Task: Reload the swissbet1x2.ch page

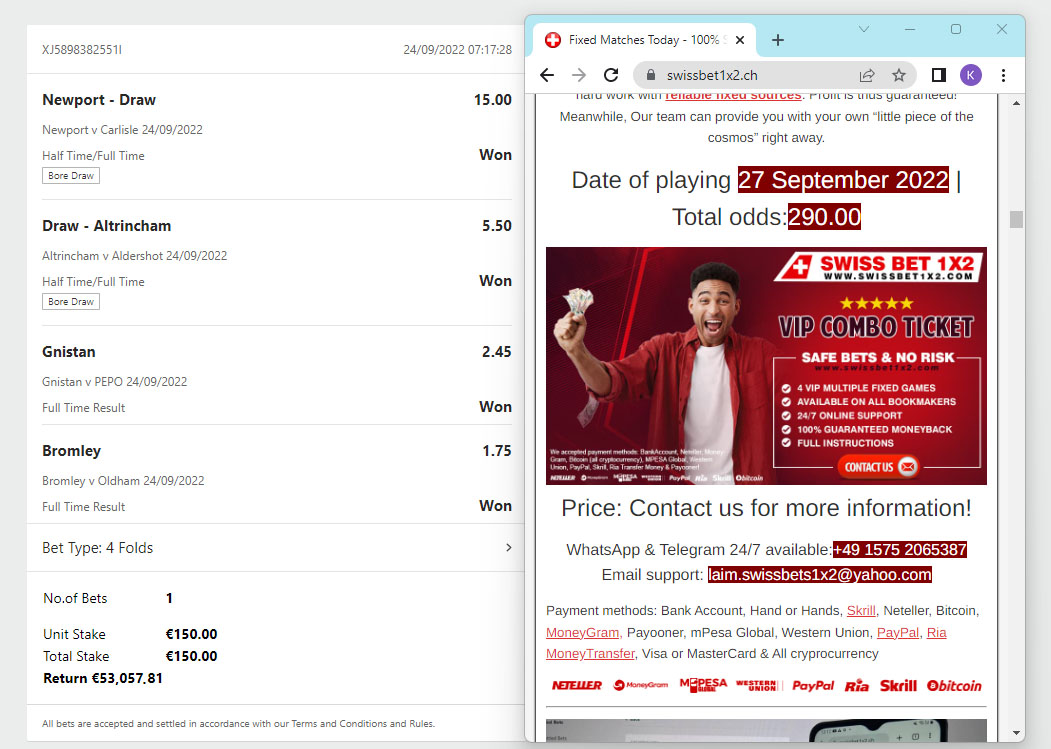Action: [x=611, y=75]
